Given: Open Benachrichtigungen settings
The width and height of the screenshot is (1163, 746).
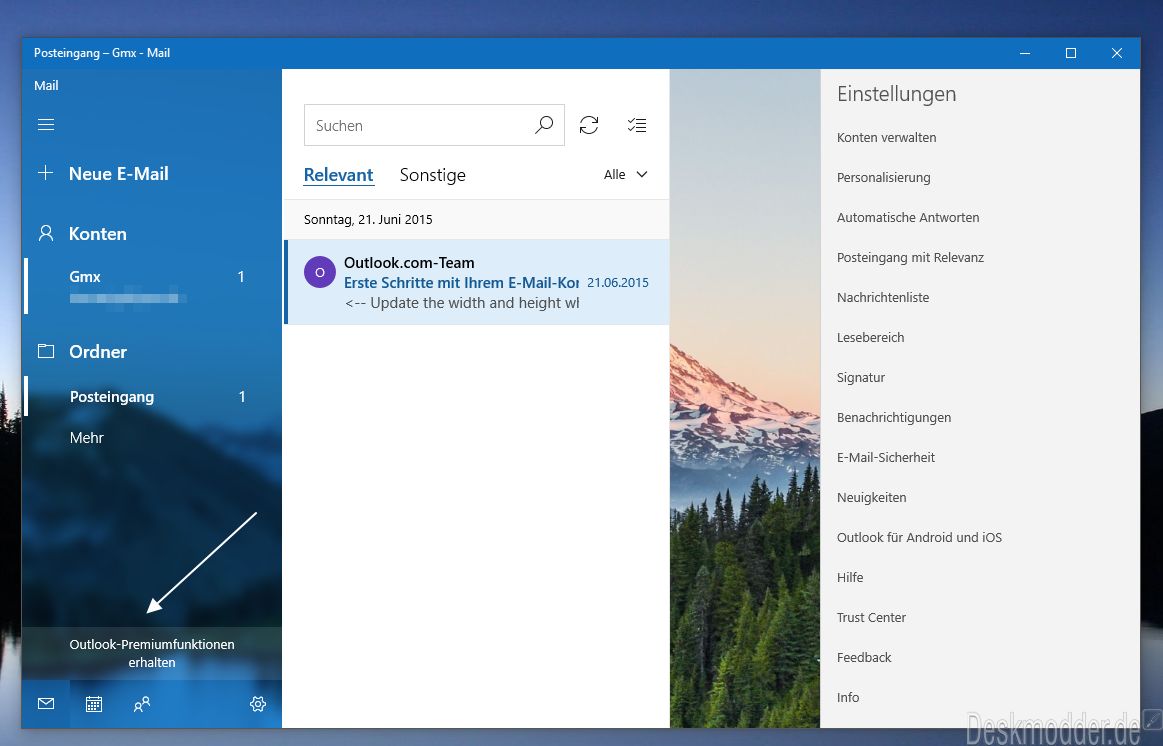Looking at the screenshot, I should pyautogui.click(x=894, y=417).
